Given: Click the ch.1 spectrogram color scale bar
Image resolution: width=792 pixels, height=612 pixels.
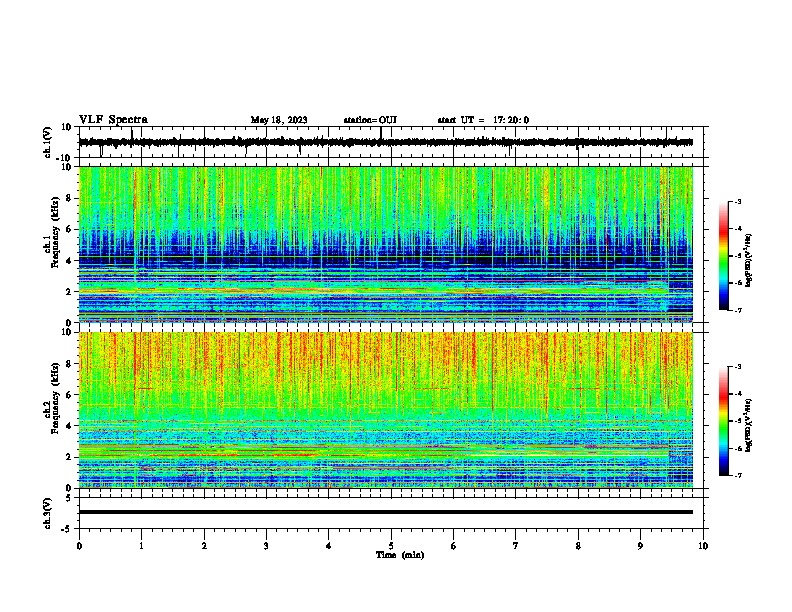Looking at the screenshot, I should pos(724,256).
